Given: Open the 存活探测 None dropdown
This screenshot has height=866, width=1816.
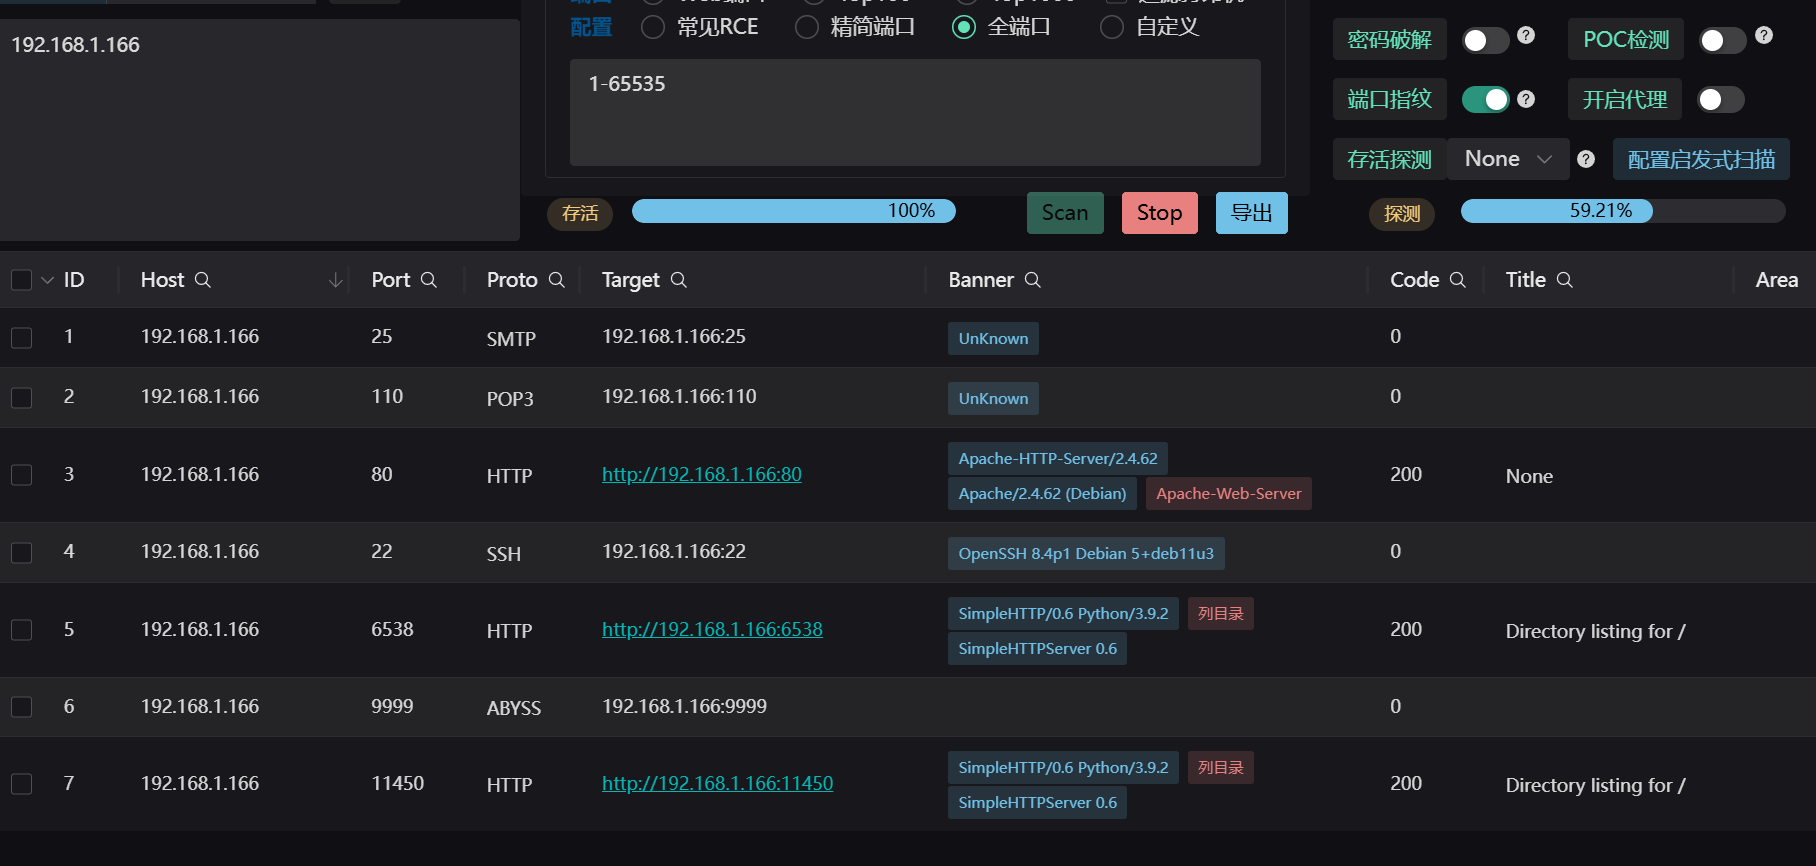Looking at the screenshot, I should point(1508,159).
